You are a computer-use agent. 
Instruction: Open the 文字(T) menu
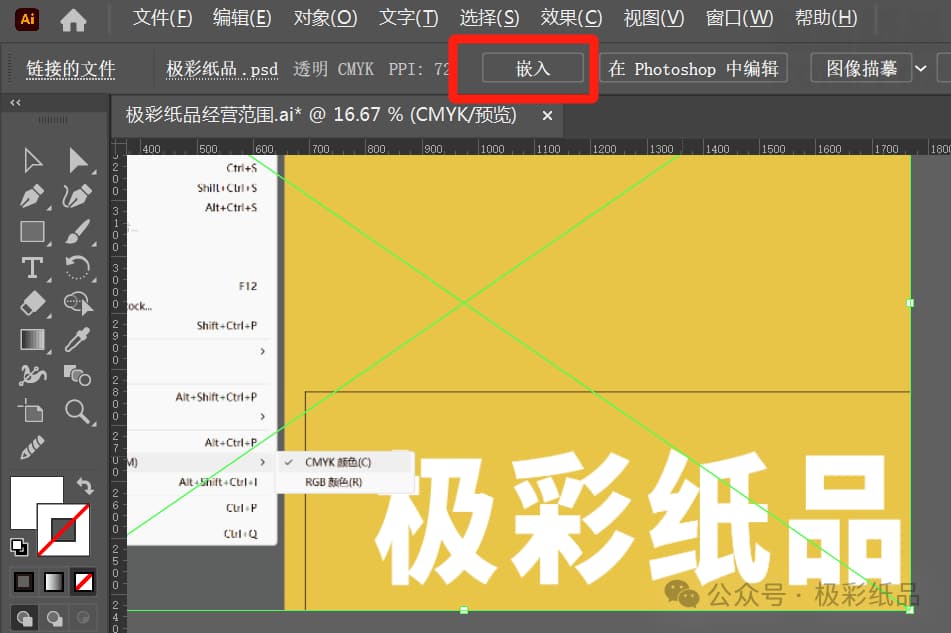408,18
